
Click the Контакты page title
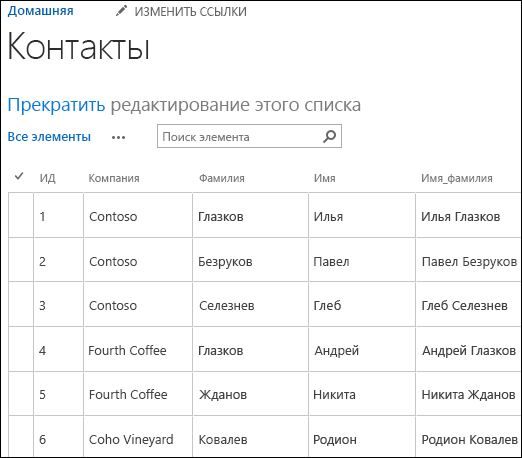(78, 46)
